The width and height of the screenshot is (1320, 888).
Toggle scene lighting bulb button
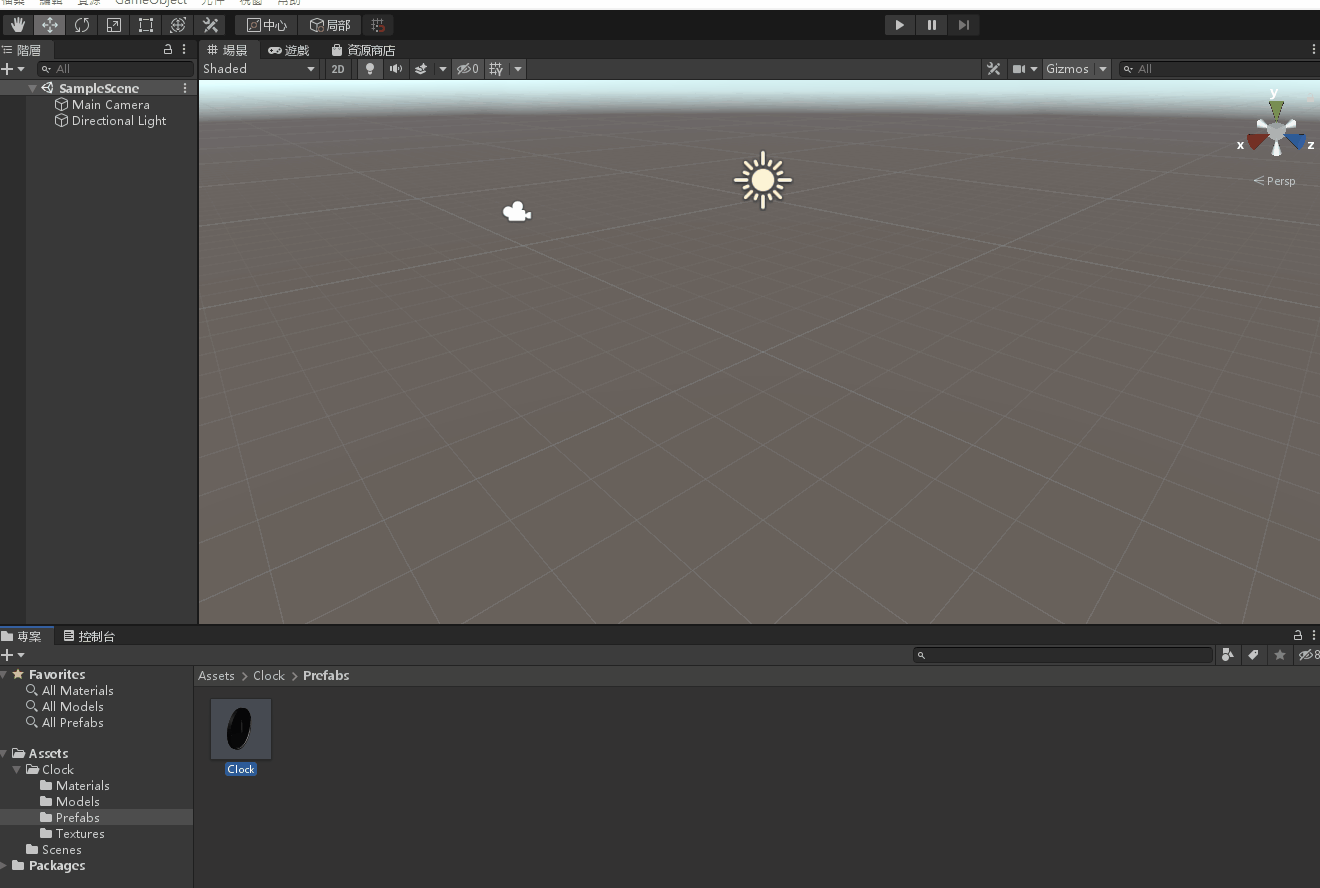coord(370,69)
